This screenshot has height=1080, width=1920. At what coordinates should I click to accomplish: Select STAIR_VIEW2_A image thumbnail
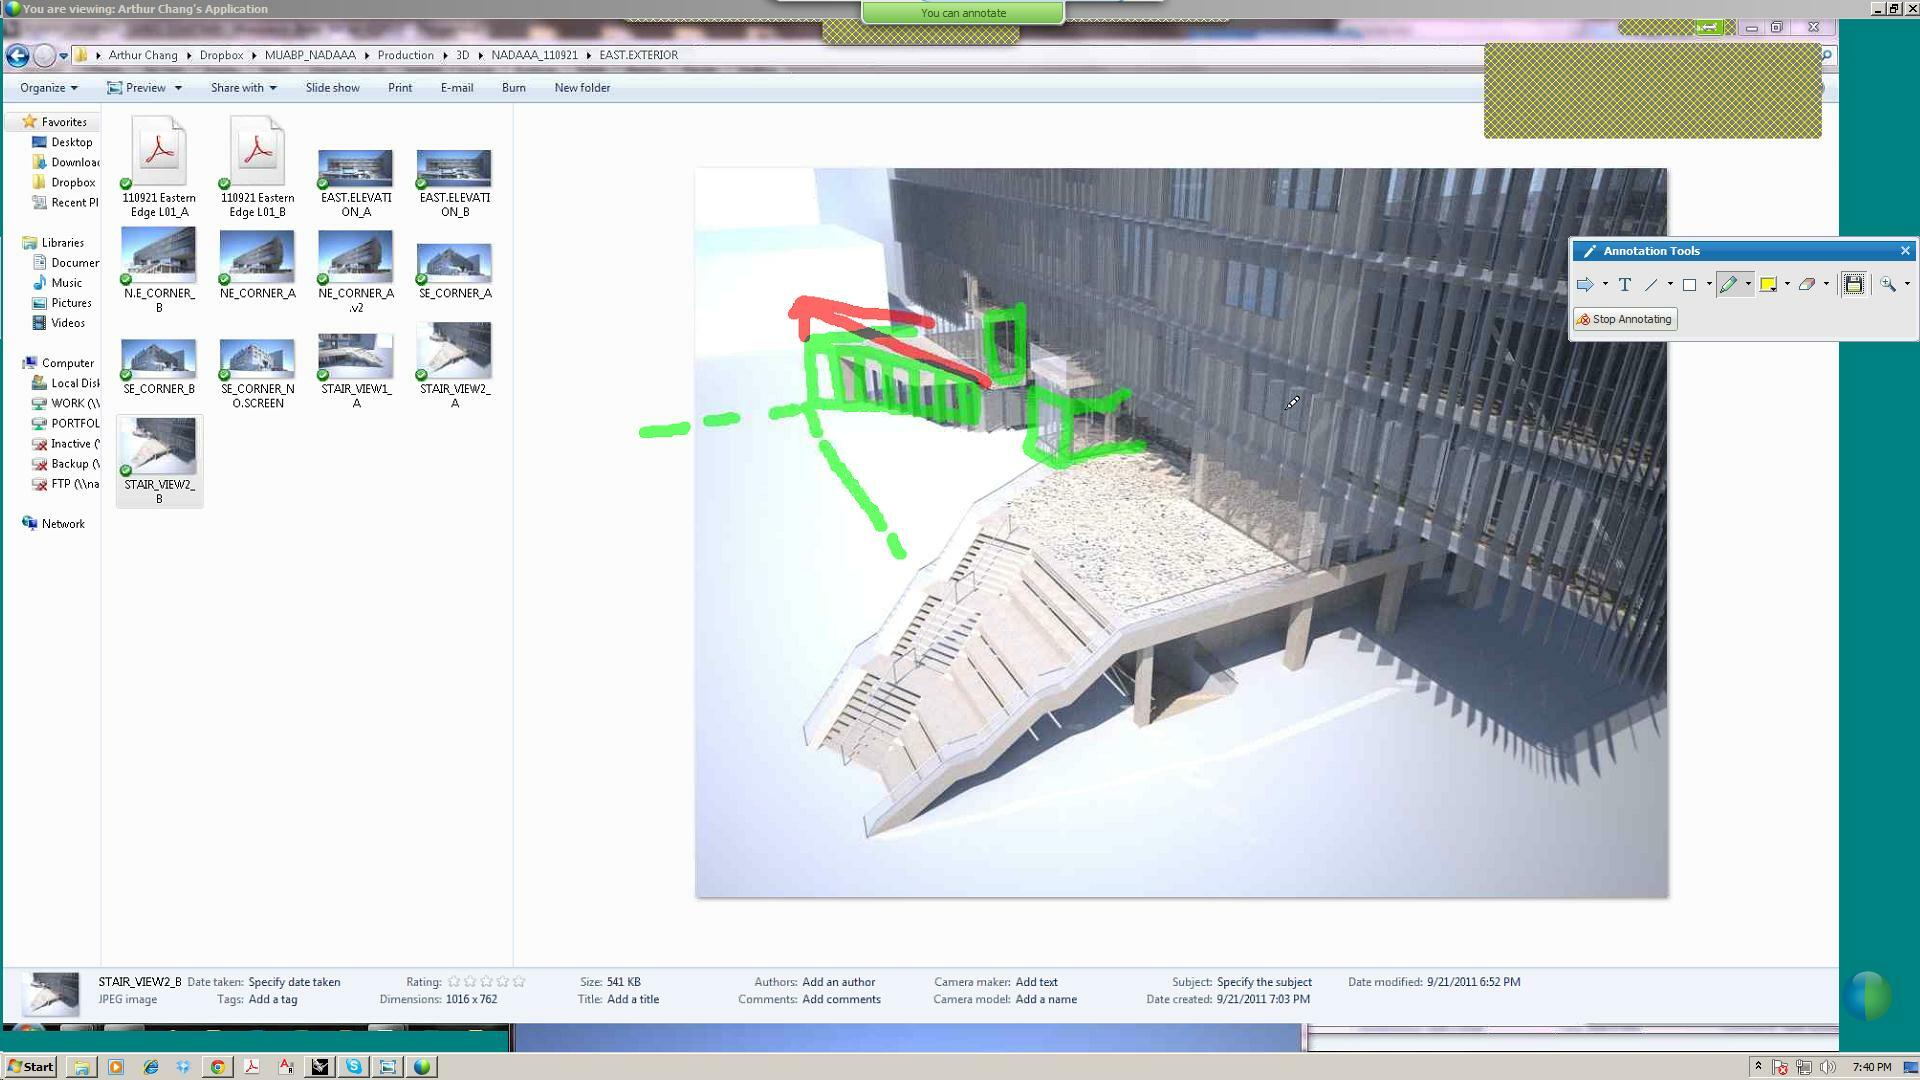point(454,365)
